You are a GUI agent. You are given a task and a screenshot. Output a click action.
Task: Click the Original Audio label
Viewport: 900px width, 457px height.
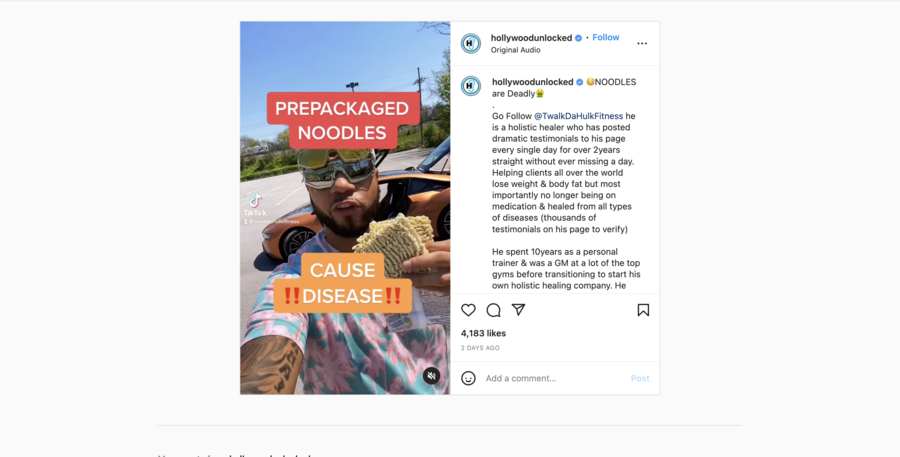tap(515, 50)
